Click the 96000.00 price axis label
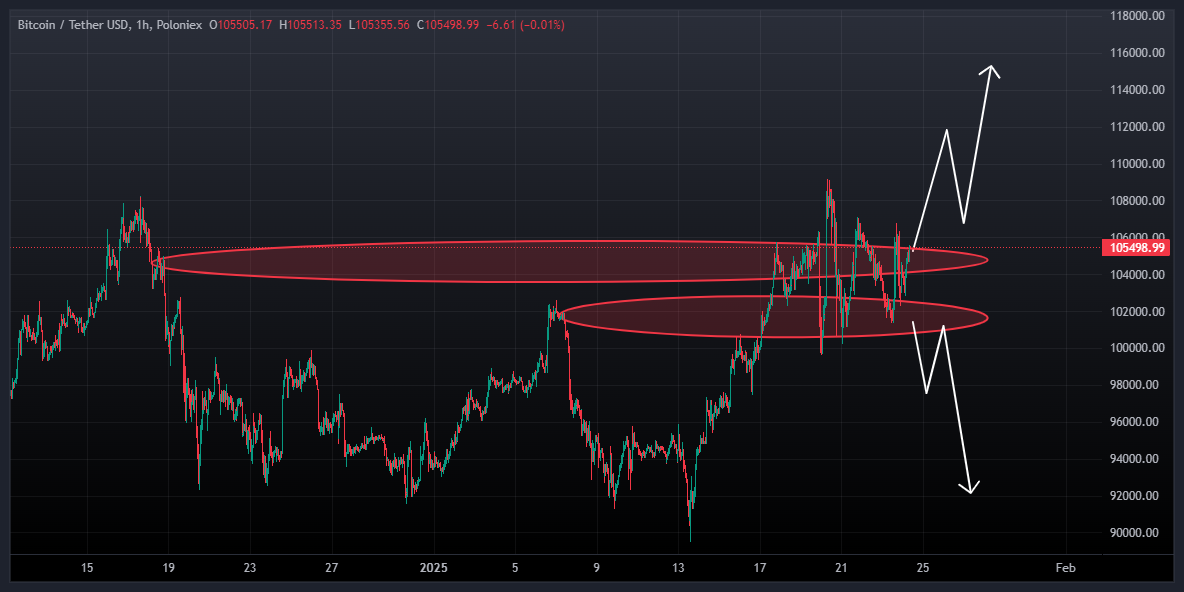Image resolution: width=1184 pixels, height=592 pixels. click(x=1135, y=422)
